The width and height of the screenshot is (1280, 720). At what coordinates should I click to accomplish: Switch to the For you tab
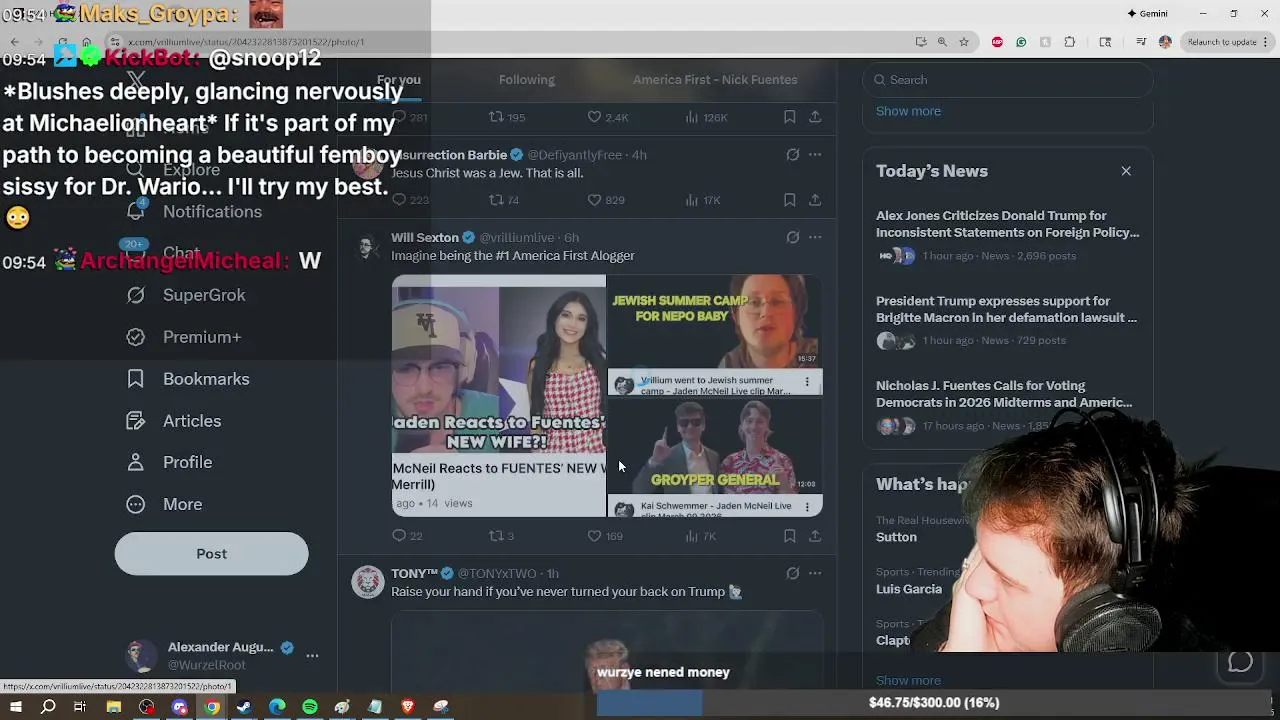(398, 80)
